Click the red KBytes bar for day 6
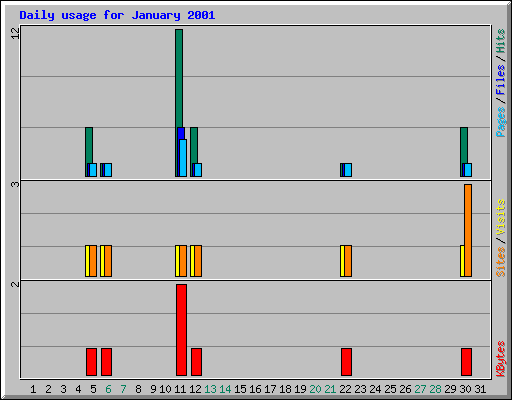Viewport: 512px width, 400px height. 106,362
